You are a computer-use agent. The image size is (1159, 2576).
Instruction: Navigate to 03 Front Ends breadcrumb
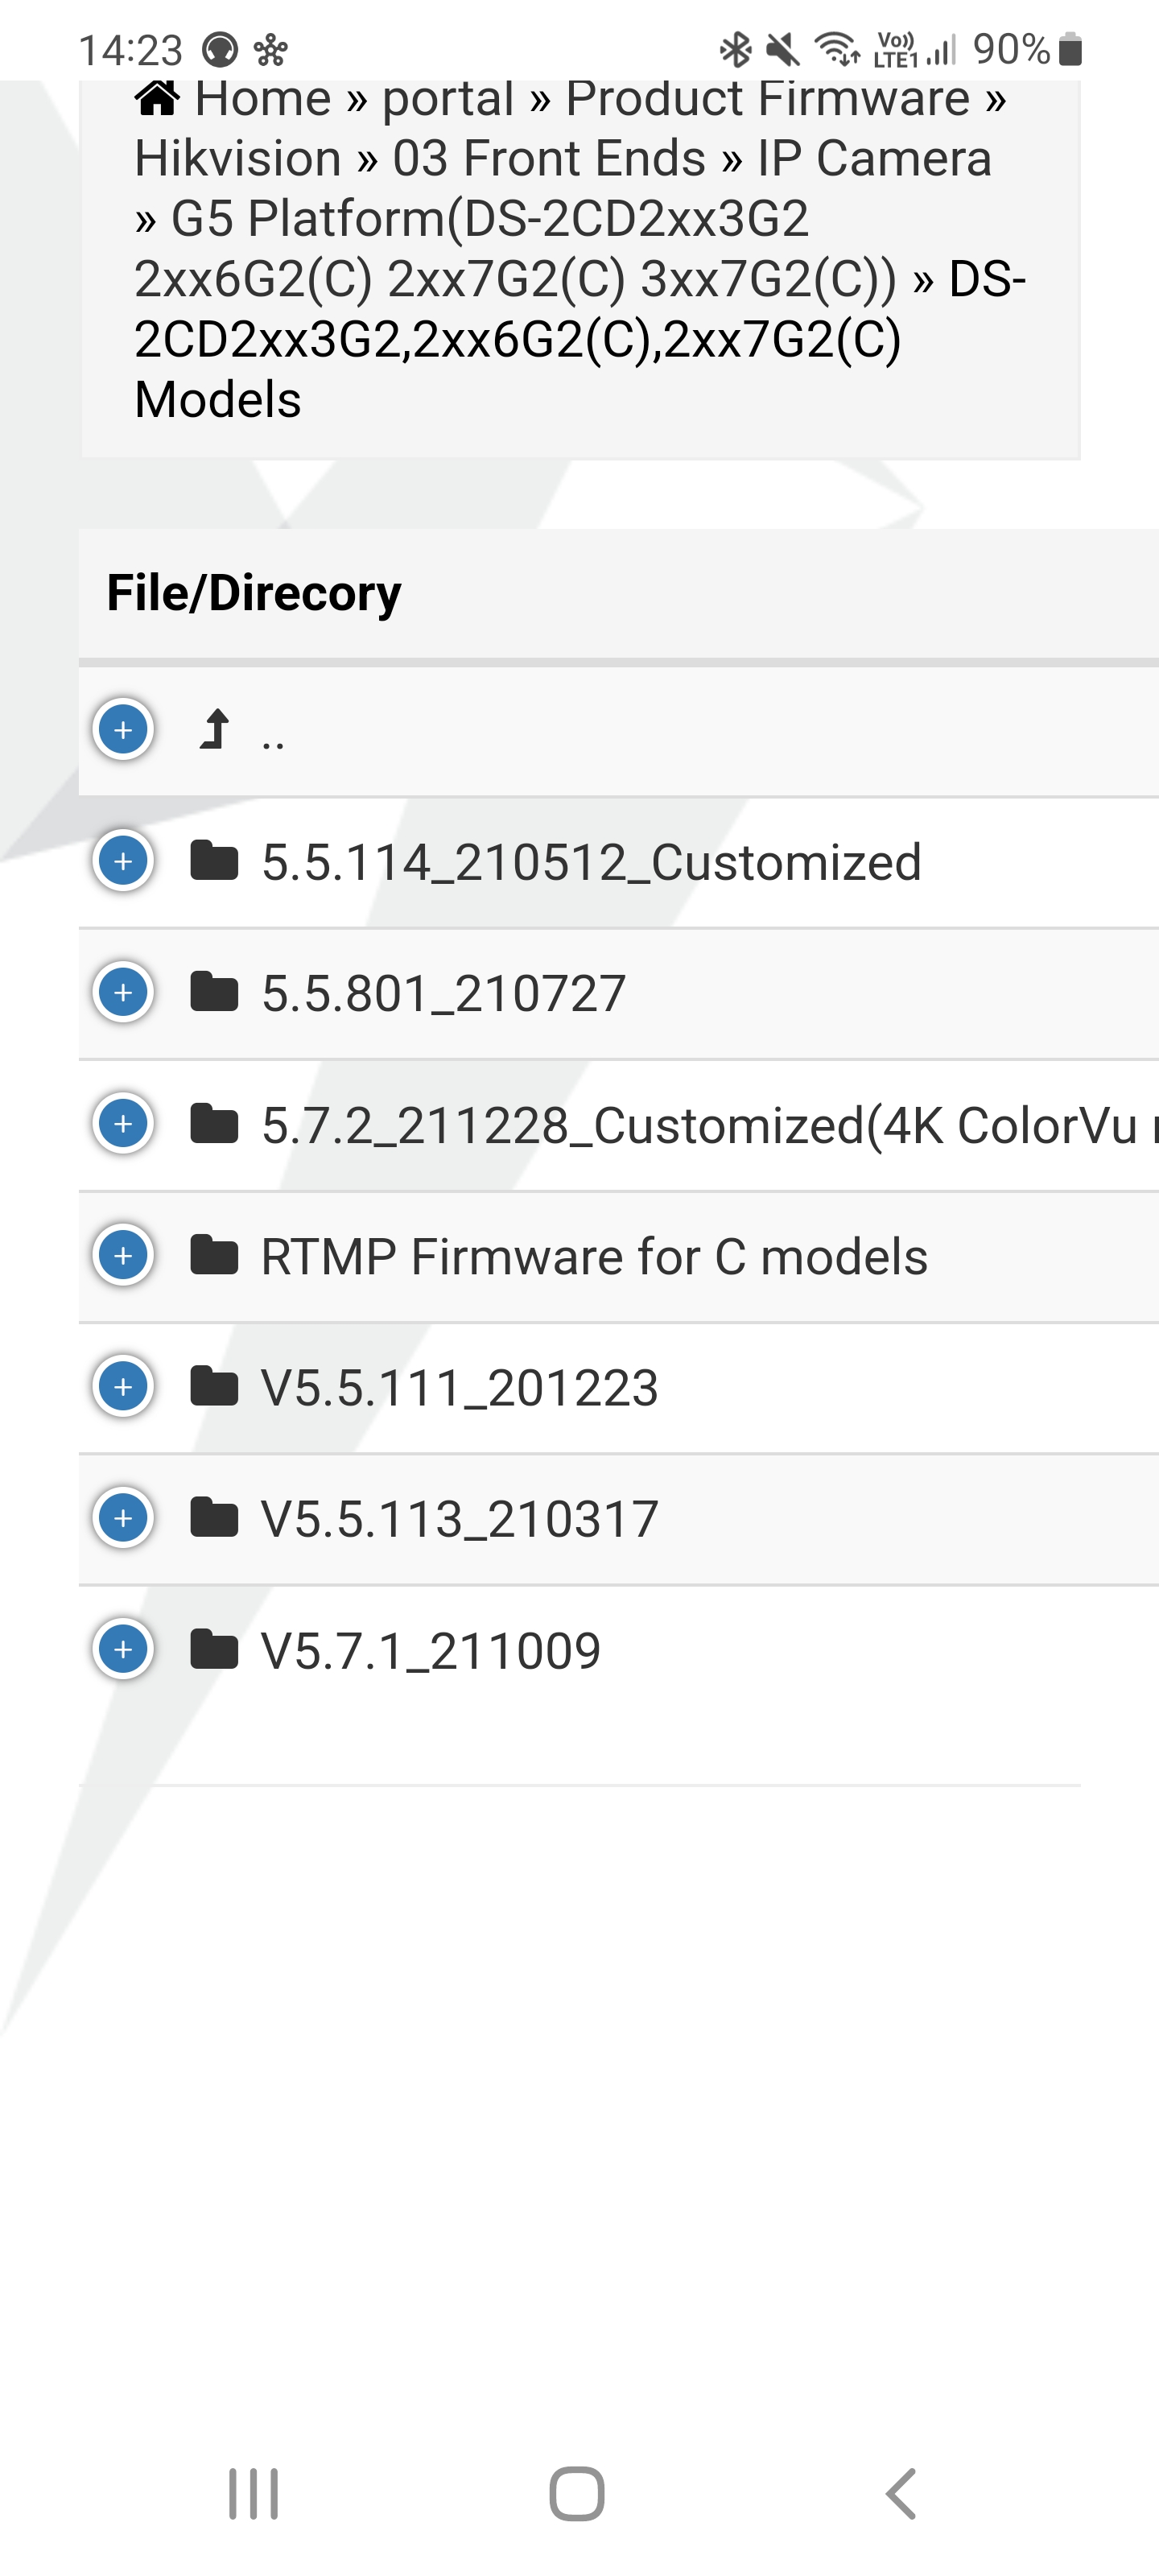click(x=549, y=159)
